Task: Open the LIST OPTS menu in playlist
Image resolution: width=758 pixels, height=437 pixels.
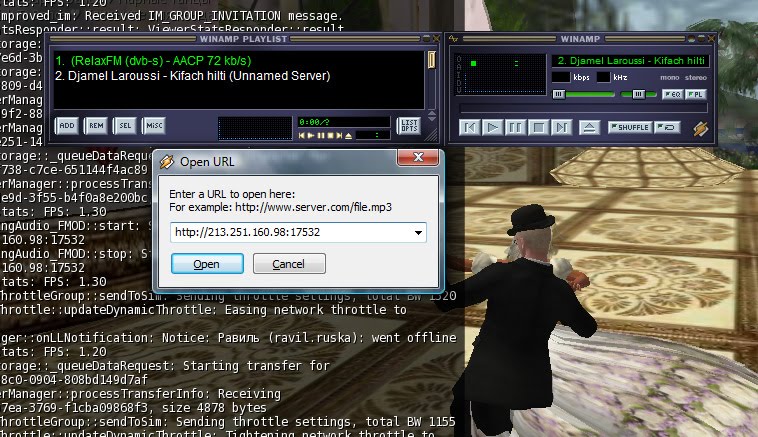Action: [x=409, y=126]
